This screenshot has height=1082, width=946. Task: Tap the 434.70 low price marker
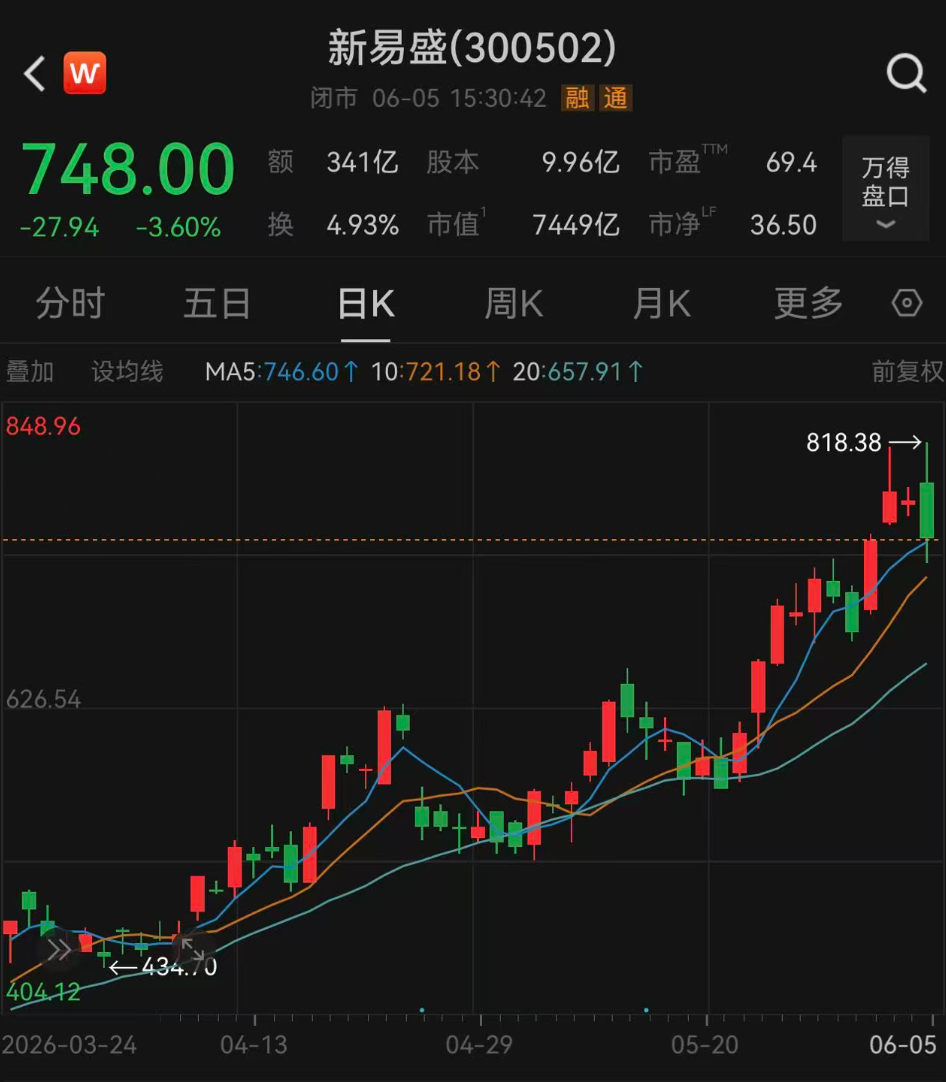click(179, 967)
